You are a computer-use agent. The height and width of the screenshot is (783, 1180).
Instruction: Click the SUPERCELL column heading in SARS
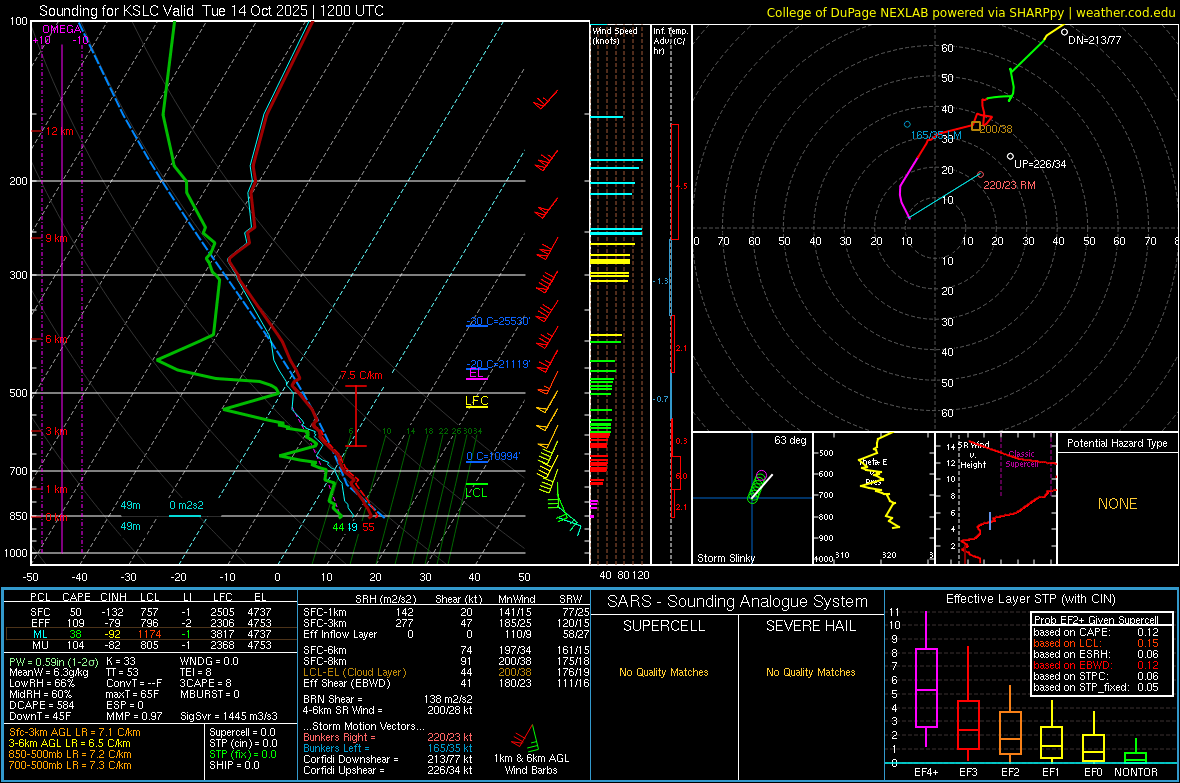(664, 626)
